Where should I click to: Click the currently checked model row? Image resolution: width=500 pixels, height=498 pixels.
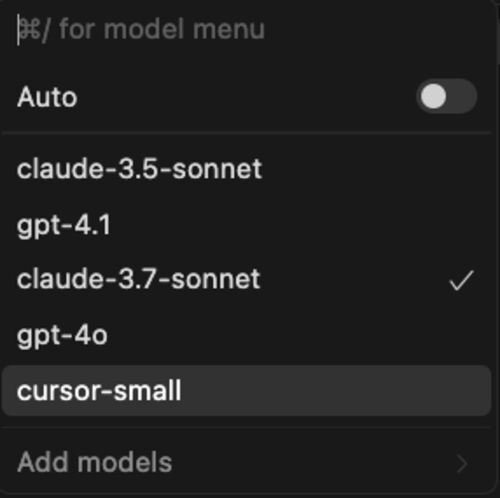pos(247,279)
